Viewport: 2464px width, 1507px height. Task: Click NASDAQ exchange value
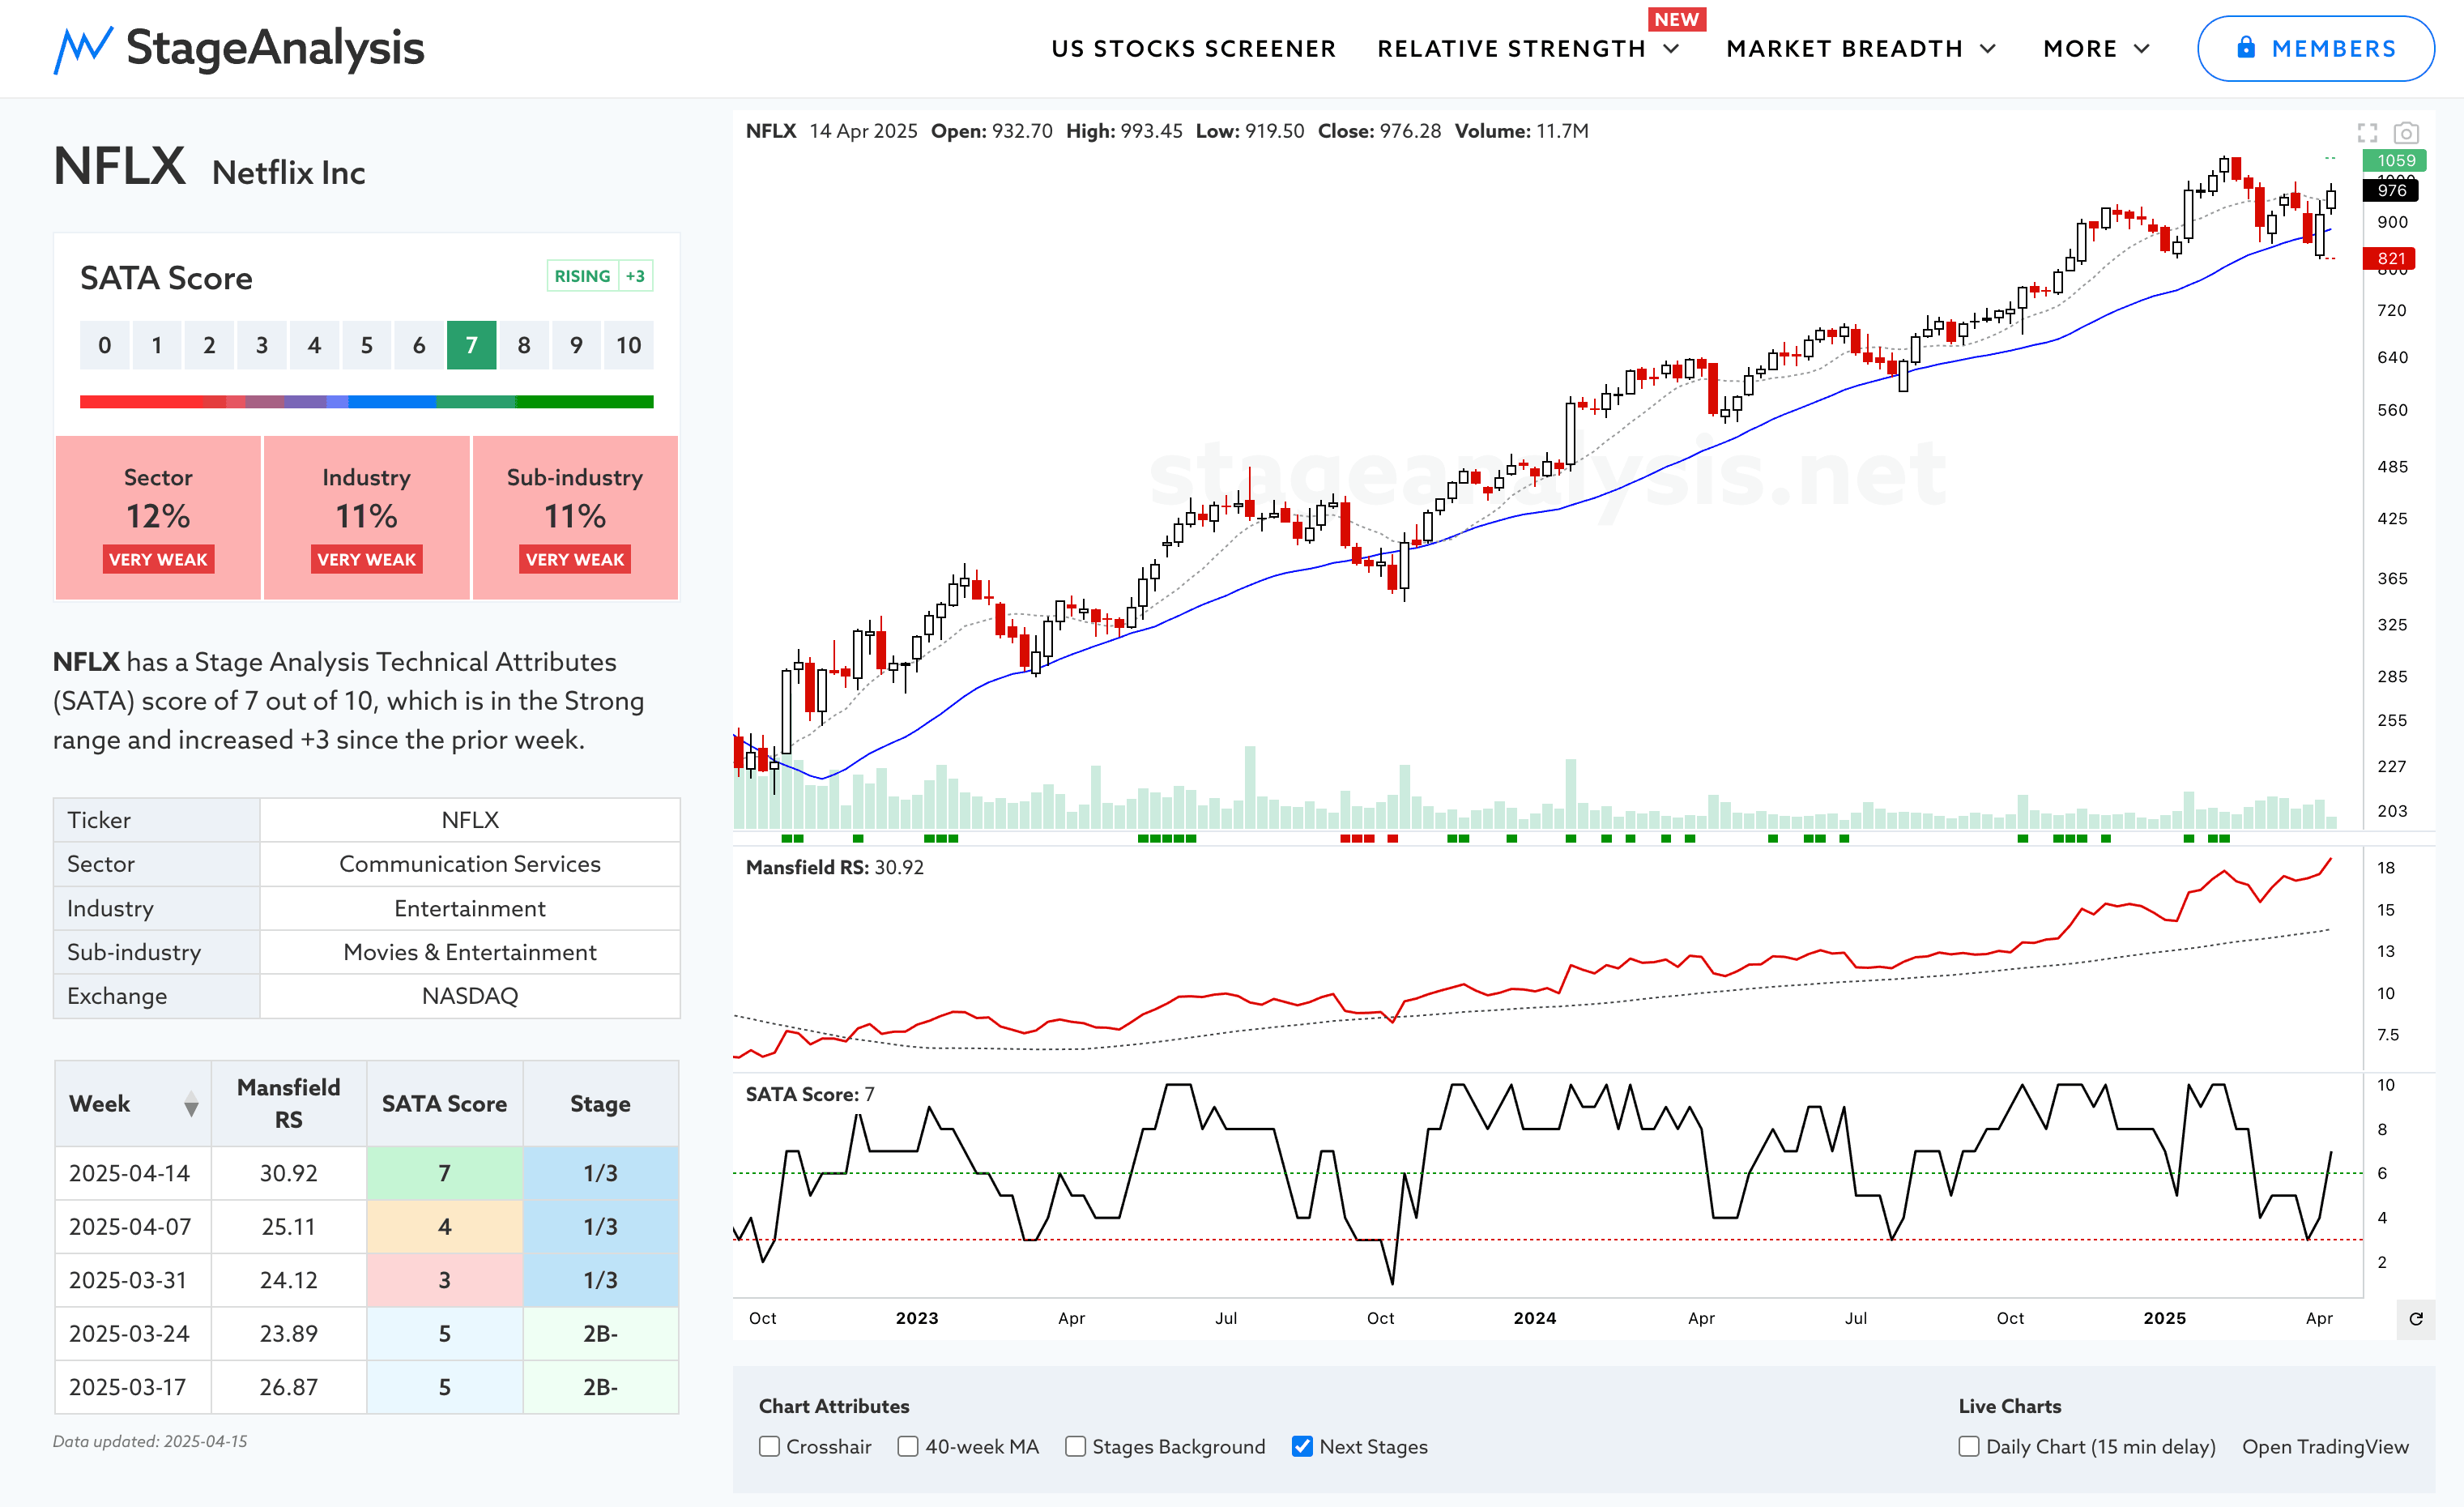(470, 996)
